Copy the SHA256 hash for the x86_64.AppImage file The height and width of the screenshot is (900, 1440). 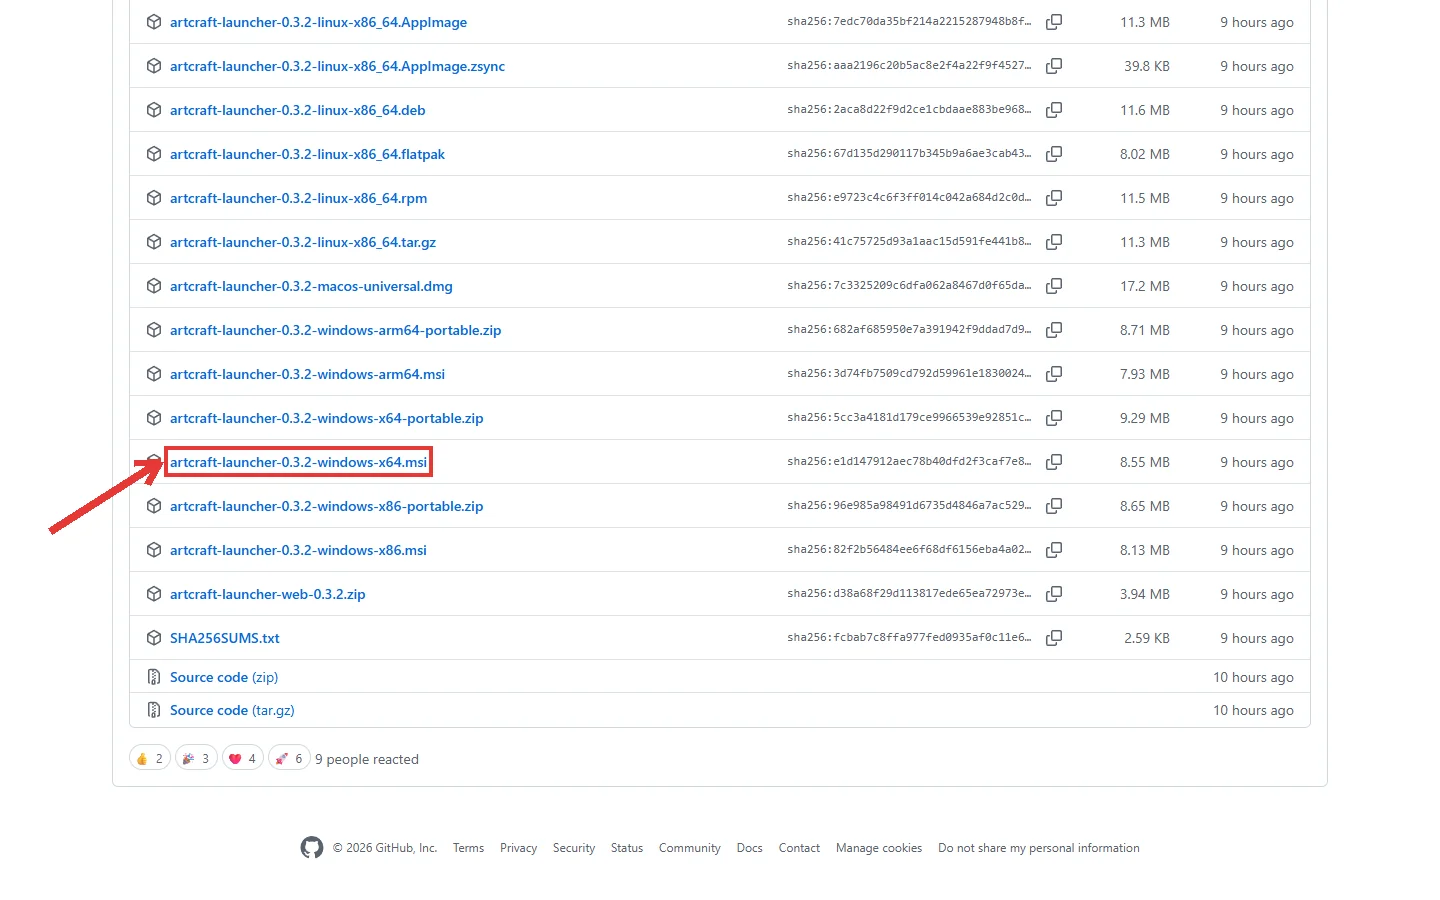click(1054, 22)
